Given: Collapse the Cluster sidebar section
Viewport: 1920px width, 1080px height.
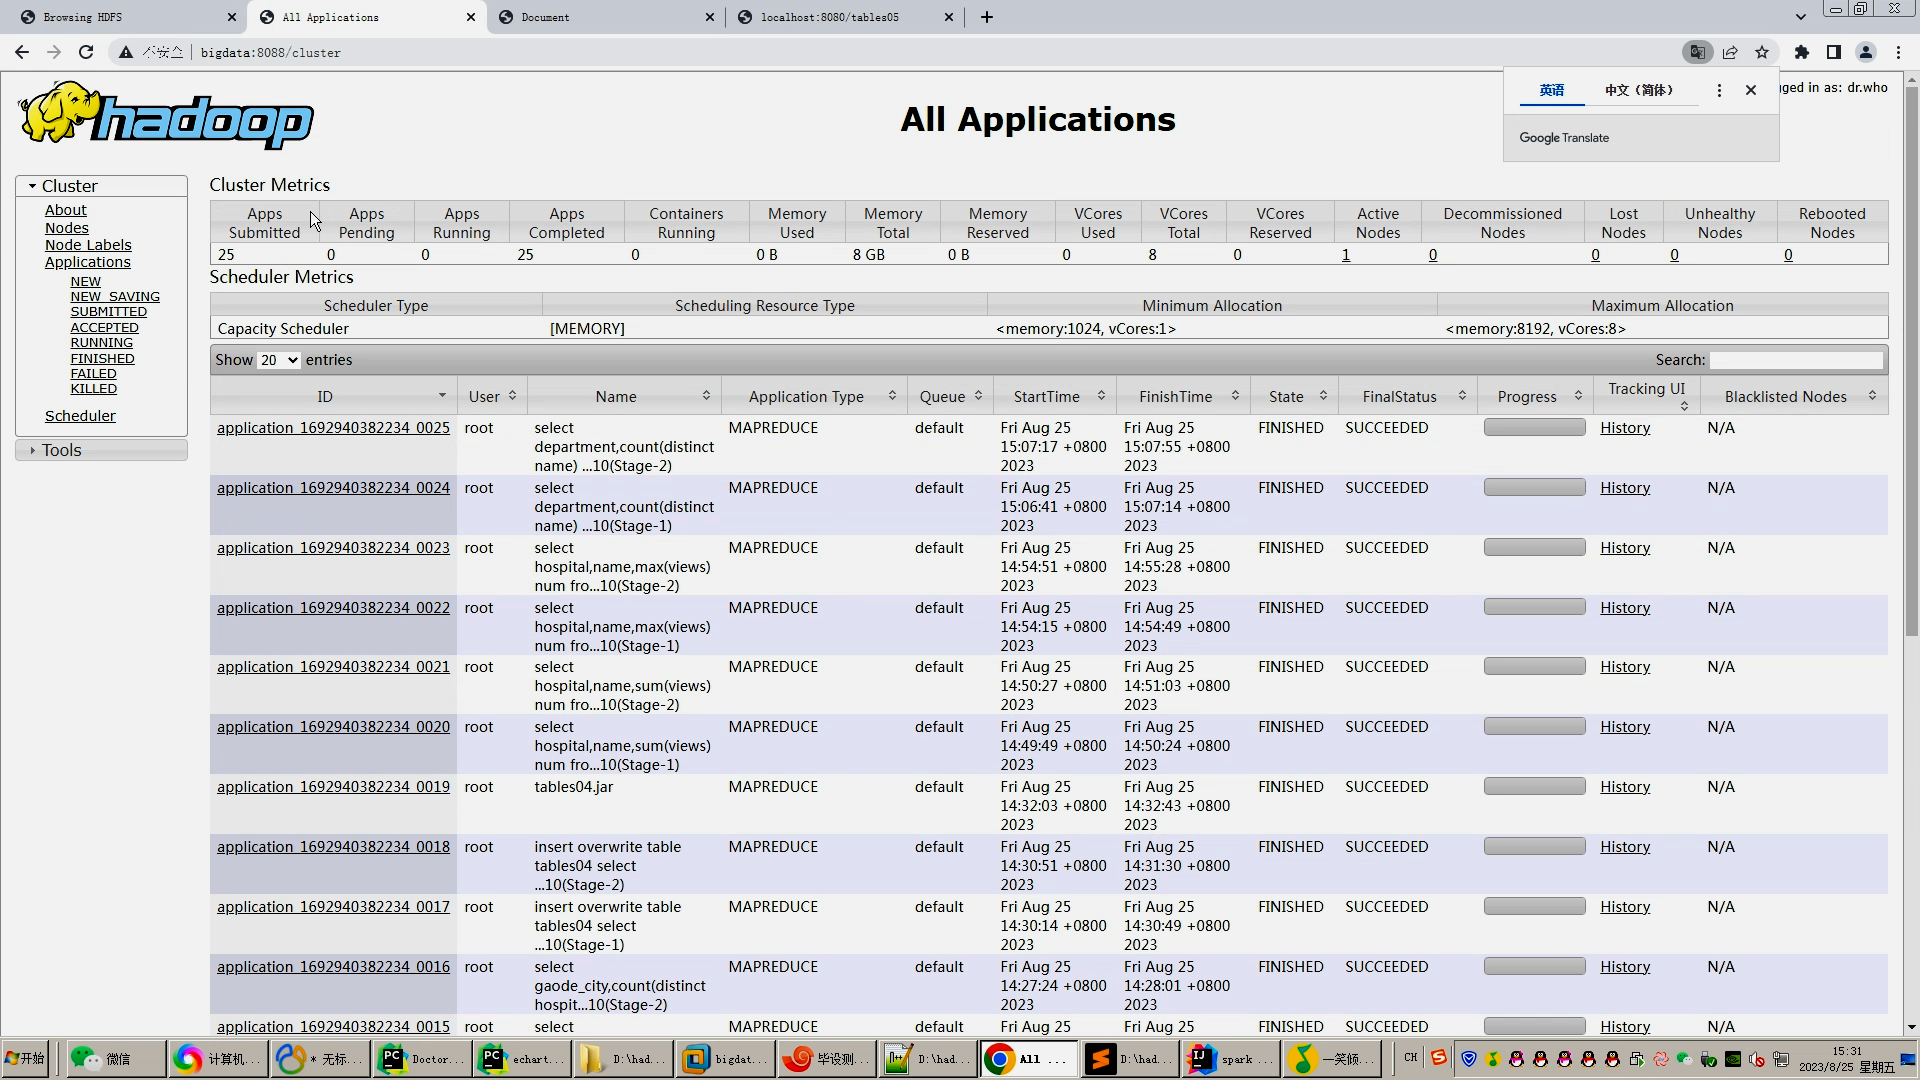Looking at the screenshot, I should pyautogui.click(x=33, y=186).
